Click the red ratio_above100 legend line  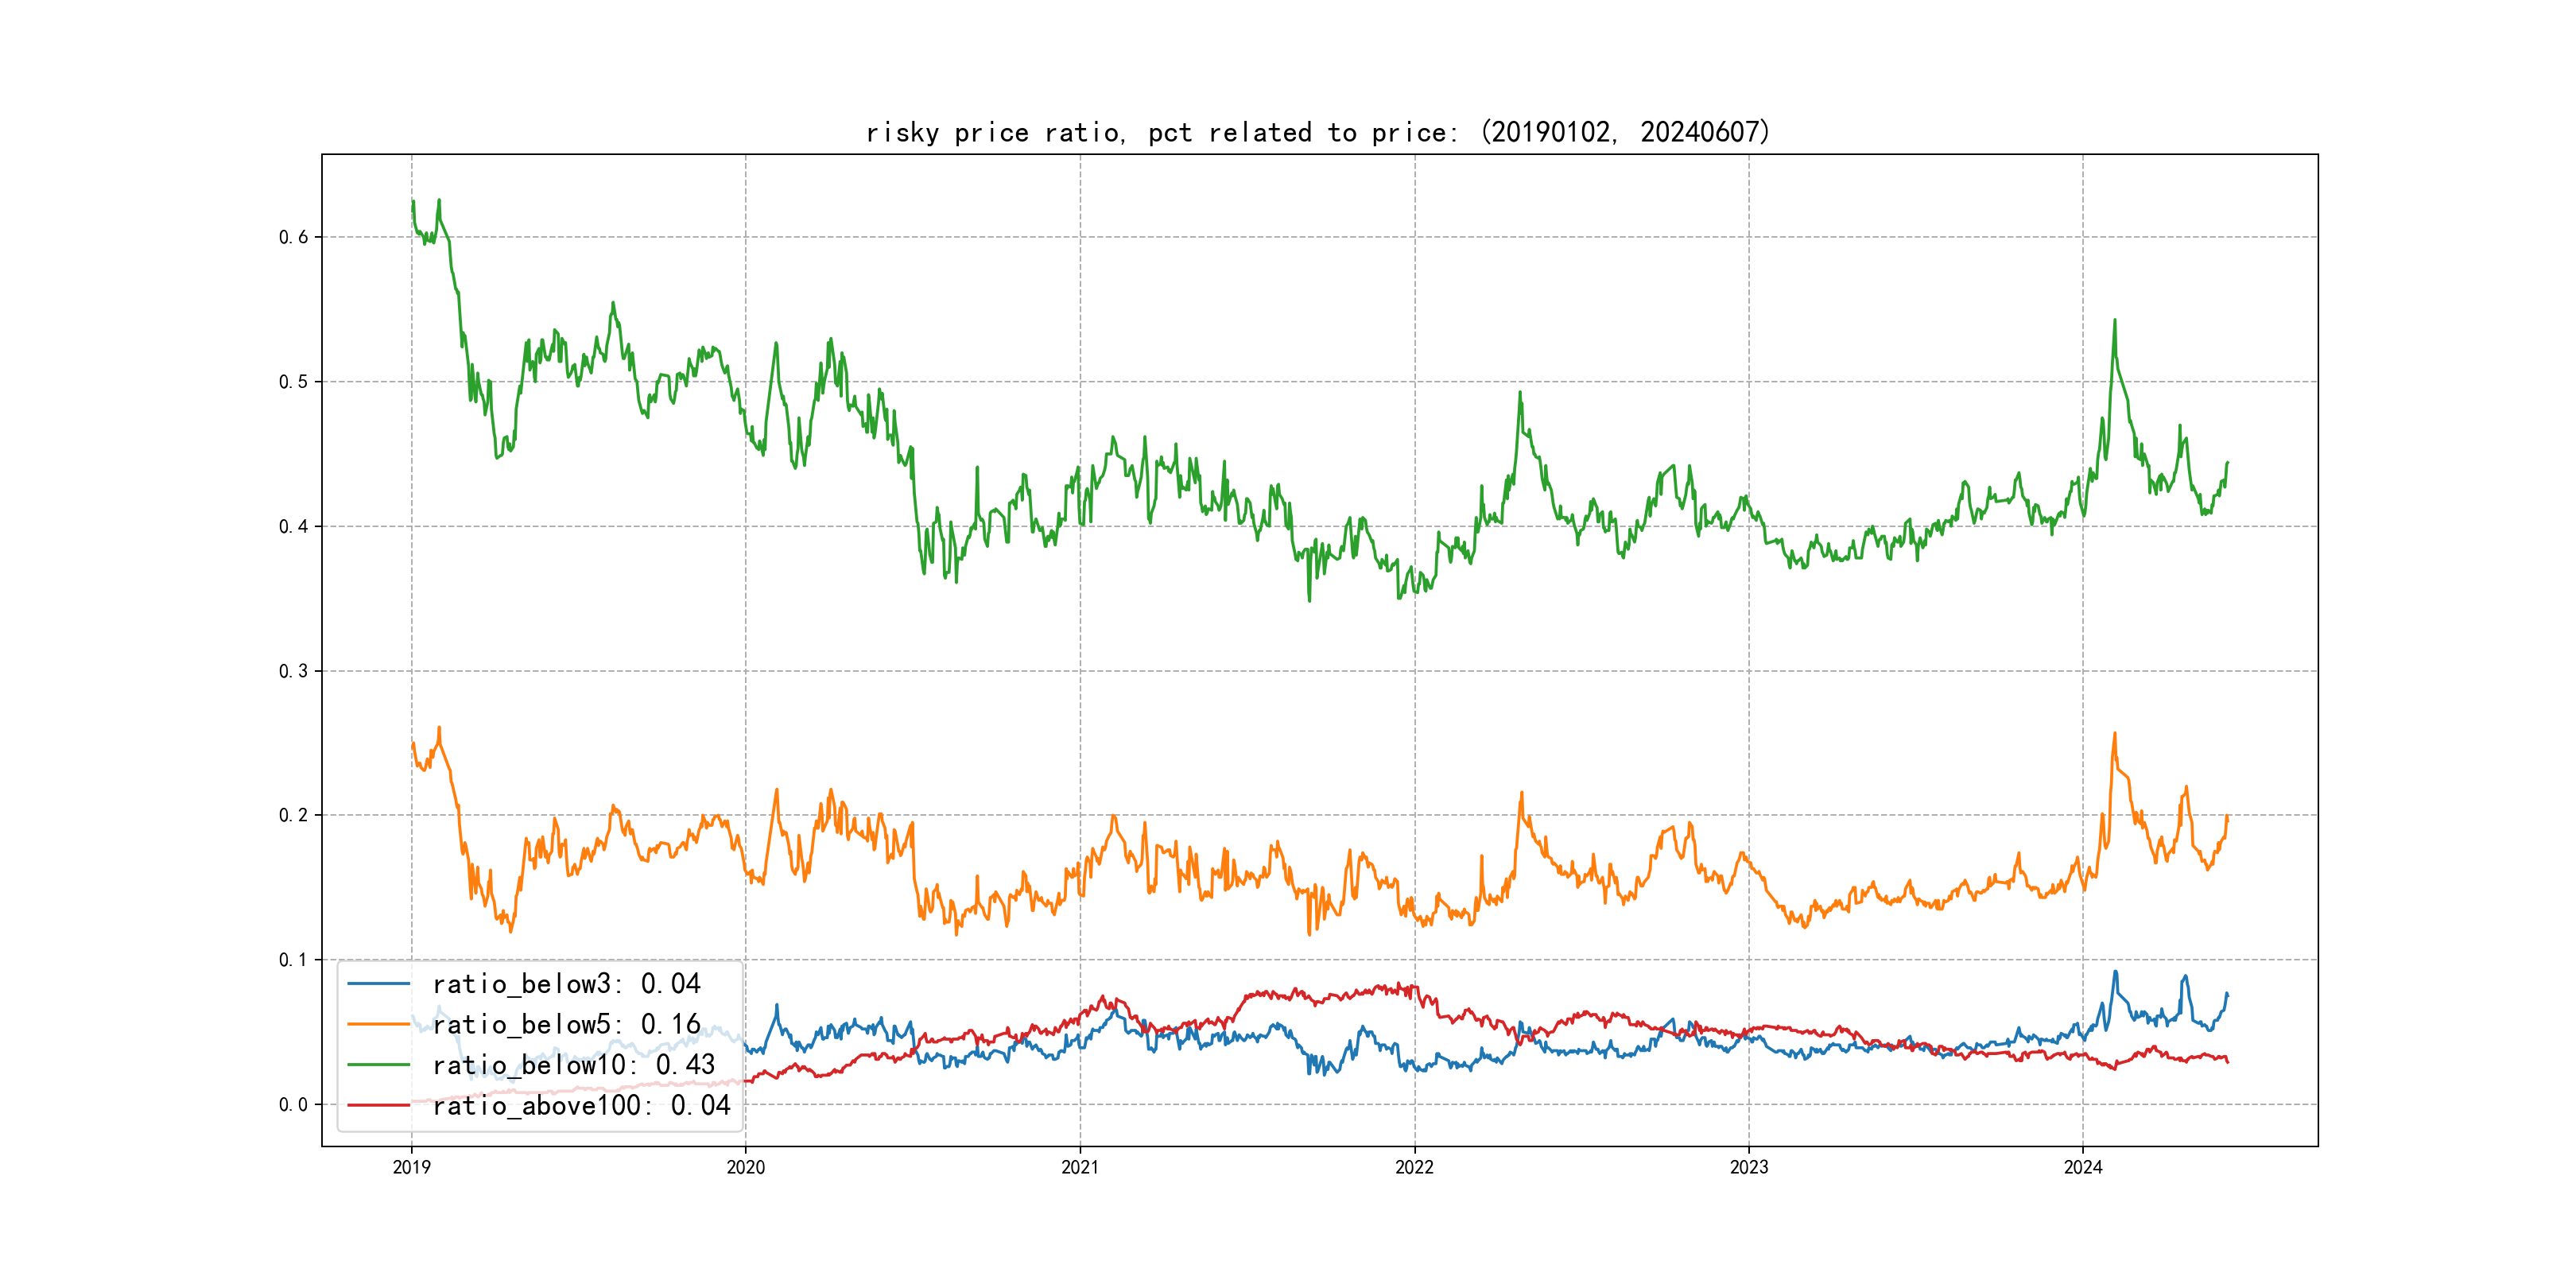pyautogui.click(x=378, y=1105)
